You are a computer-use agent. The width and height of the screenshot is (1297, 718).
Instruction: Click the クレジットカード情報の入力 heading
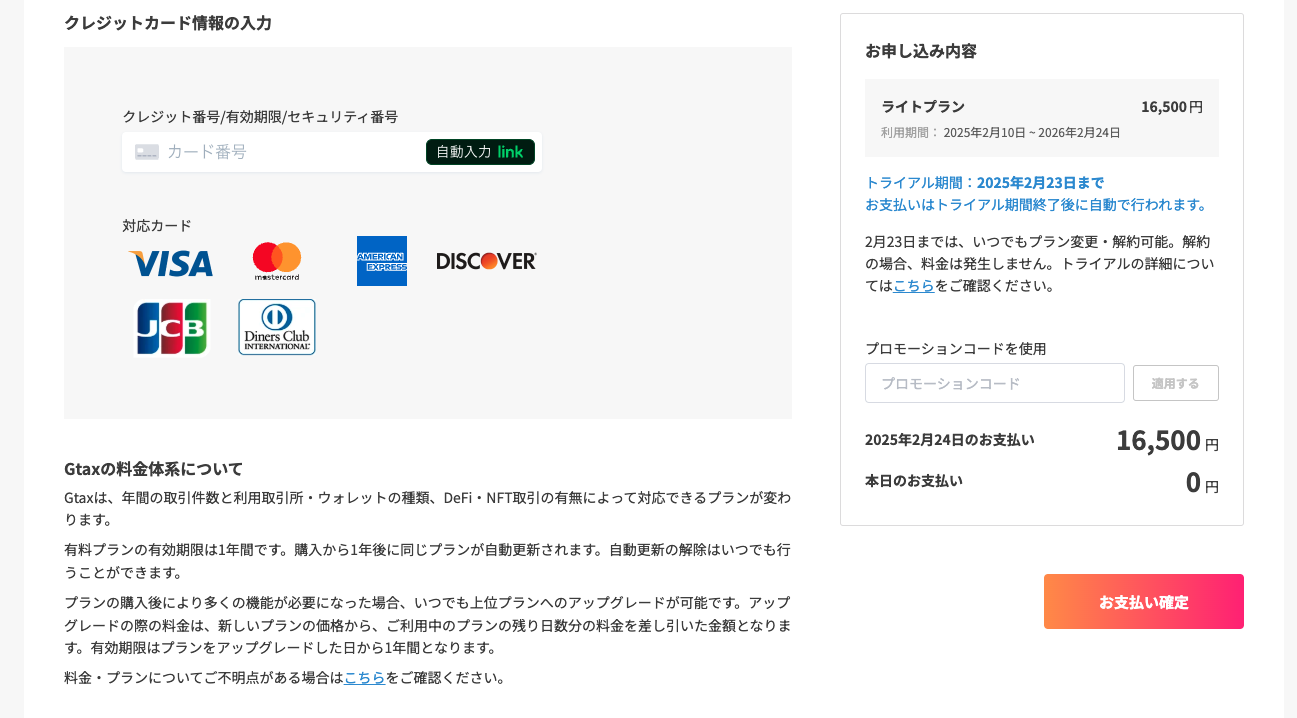168,23
